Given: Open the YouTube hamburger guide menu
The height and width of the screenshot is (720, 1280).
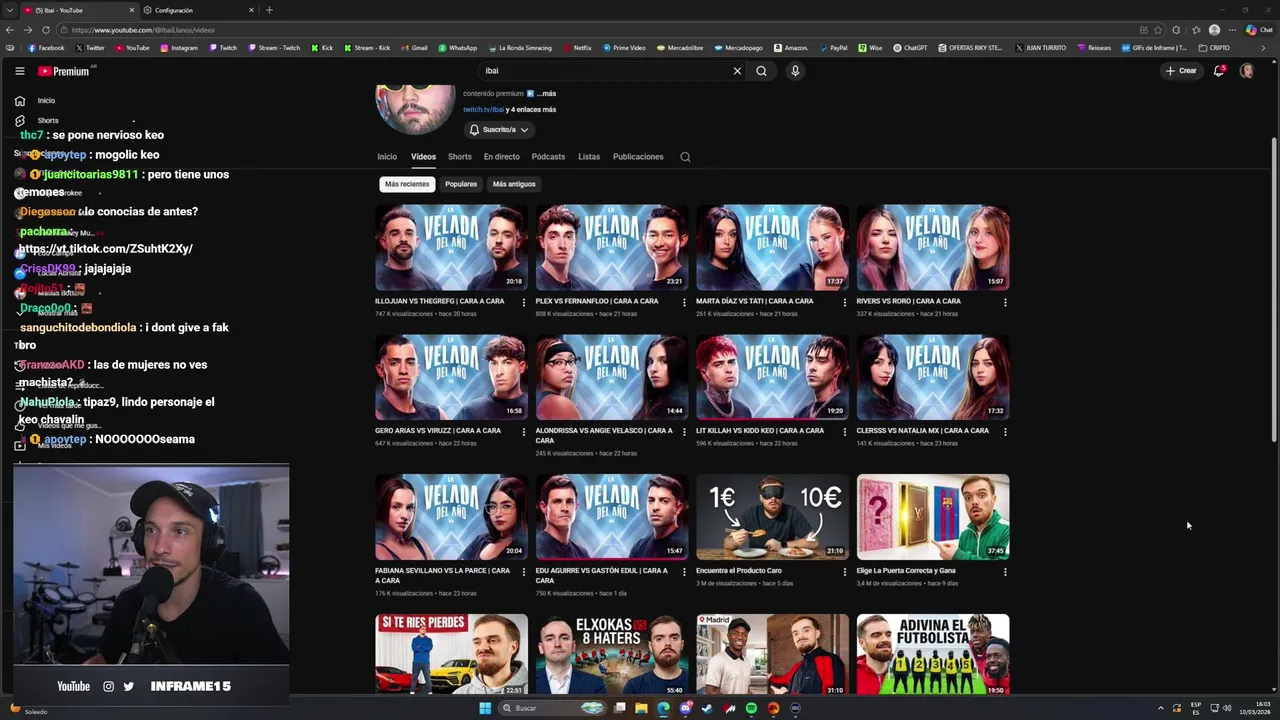Looking at the screenshot, I should click(19, 71).
